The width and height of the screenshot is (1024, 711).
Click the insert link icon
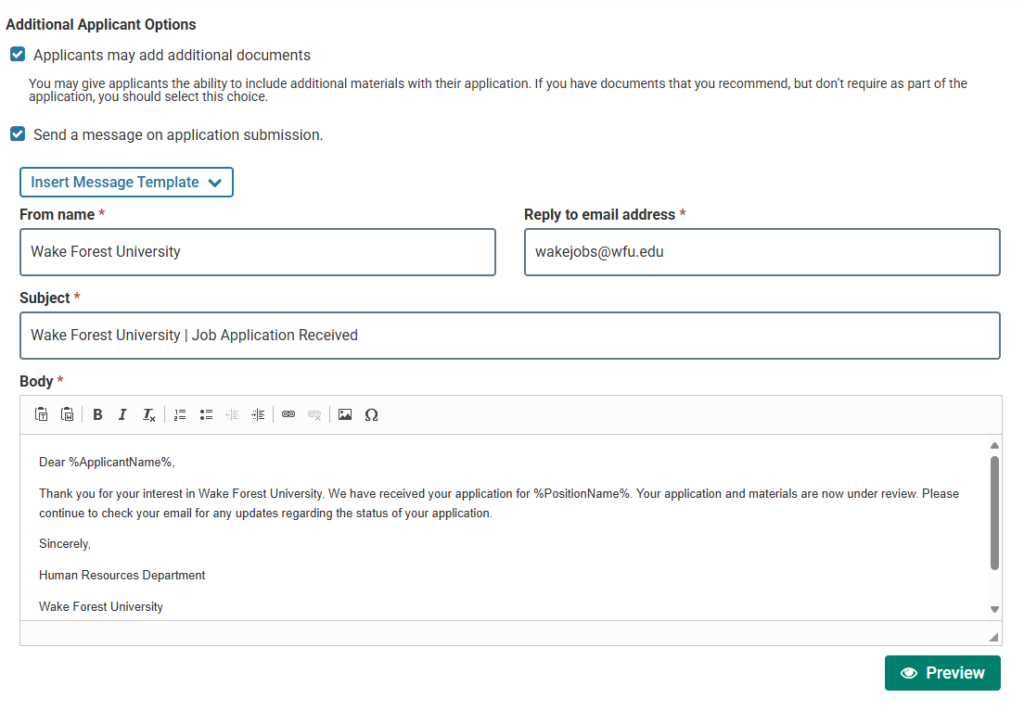288,415
